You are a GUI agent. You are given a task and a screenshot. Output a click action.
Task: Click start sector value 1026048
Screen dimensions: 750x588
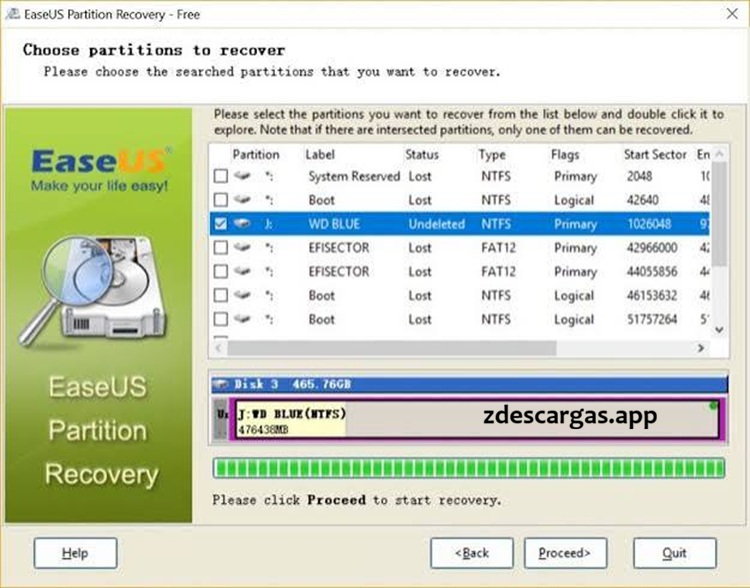click(x=649, y=223)
